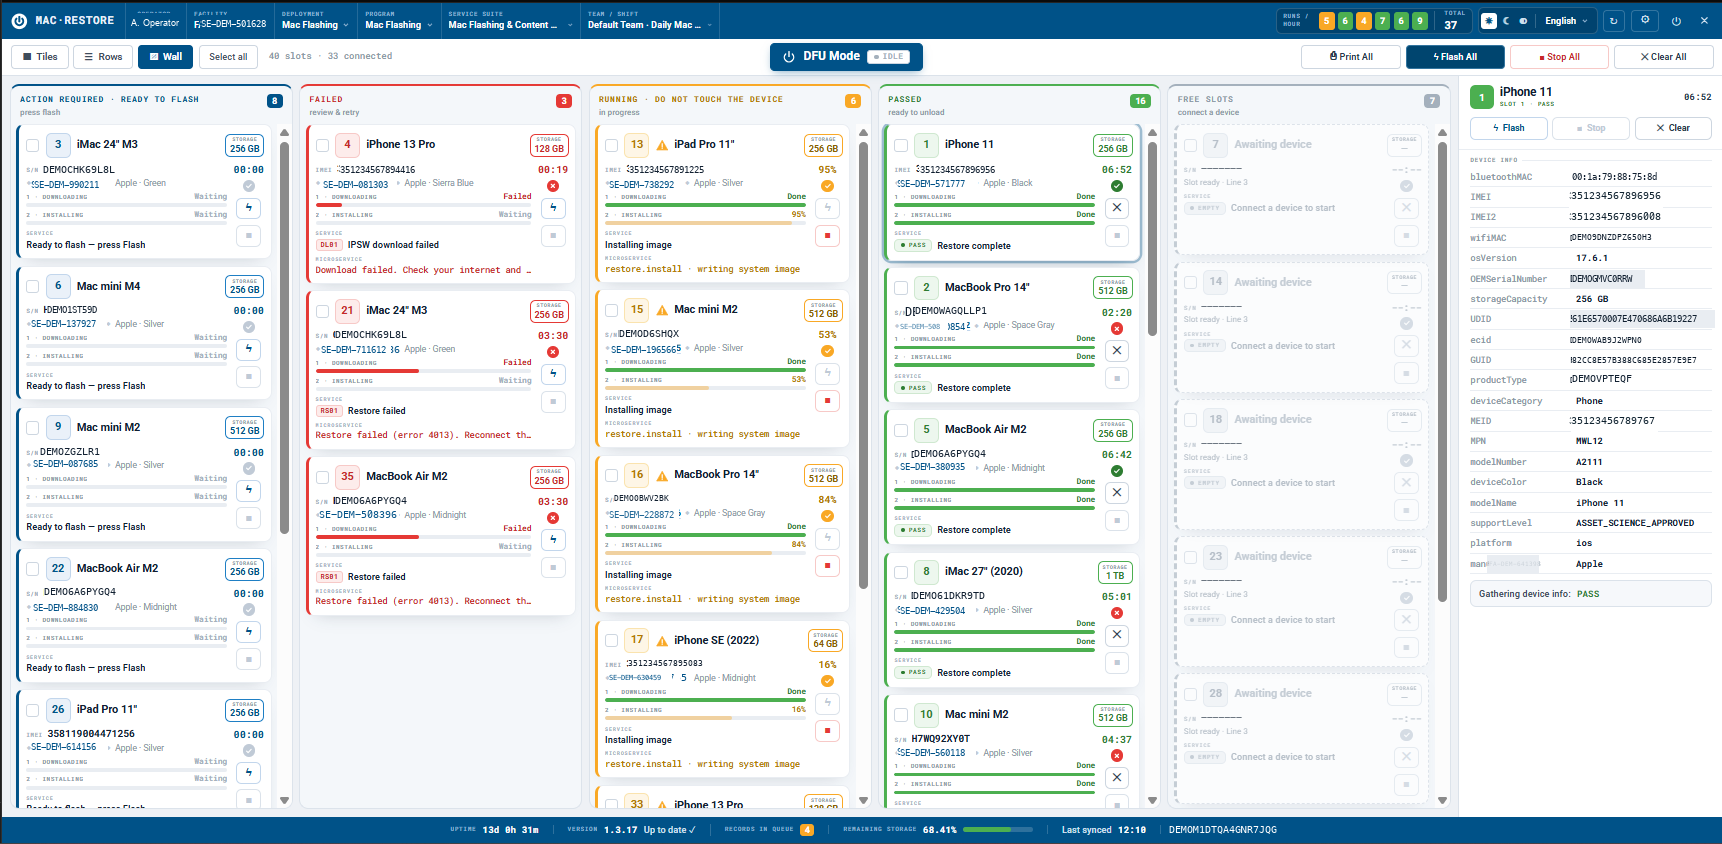
Task: Click the Select all button
Action: pyautogui.click(x=228, y=57)
